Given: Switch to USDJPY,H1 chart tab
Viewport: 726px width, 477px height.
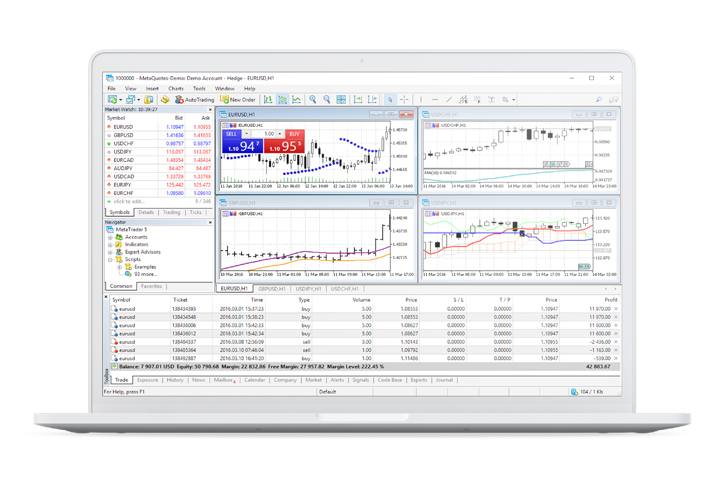Looking at the screenshot, I should coord(308,289).
